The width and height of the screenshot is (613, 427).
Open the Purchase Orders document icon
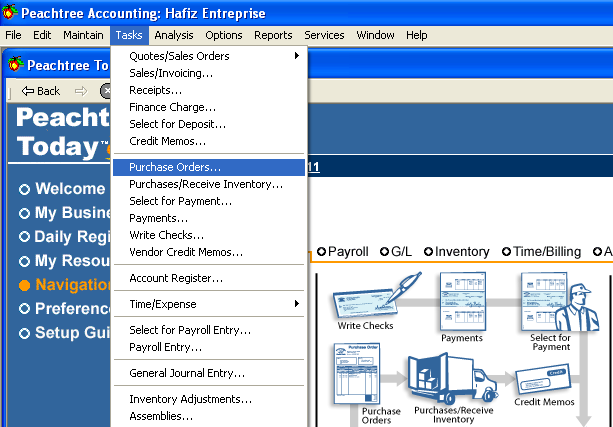(357, 373)
